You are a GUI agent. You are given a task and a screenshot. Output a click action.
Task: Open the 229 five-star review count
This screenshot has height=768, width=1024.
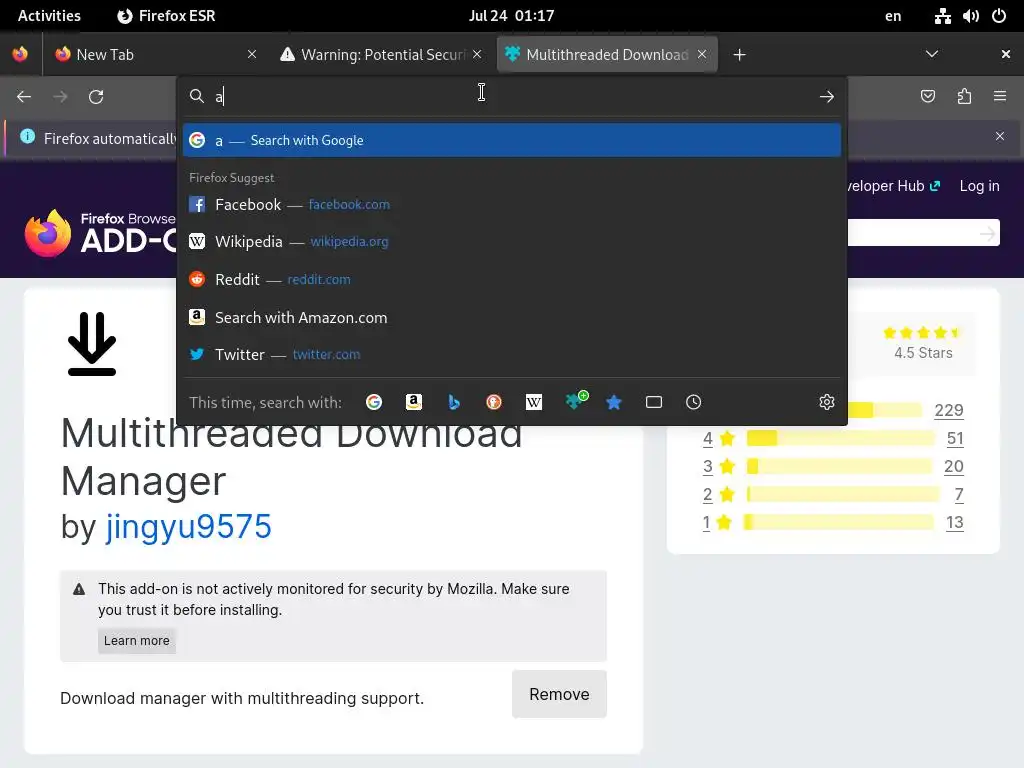coord(949,410)
